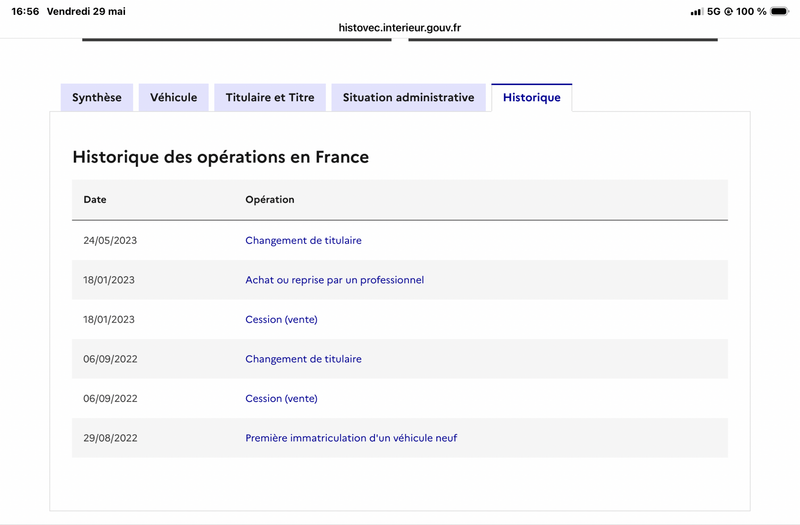This screenshot has width=800, height=525.
Task: Click Changement de titulaire dated 06/09/2022
Action: 303,359
